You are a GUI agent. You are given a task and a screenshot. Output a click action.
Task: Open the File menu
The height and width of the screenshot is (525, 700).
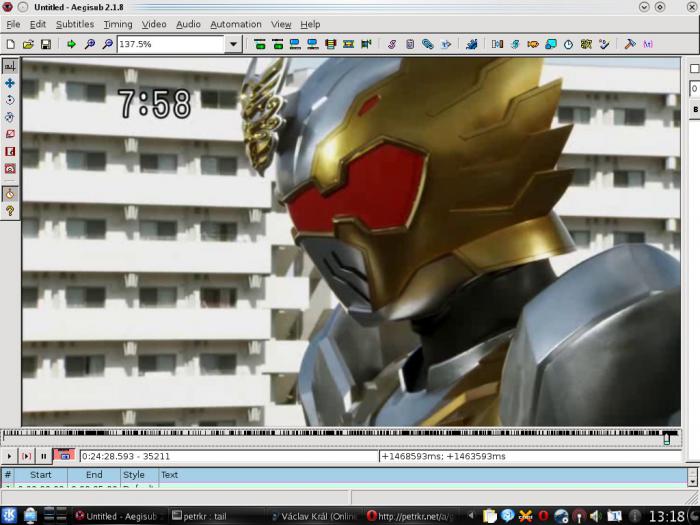(13, 24)
